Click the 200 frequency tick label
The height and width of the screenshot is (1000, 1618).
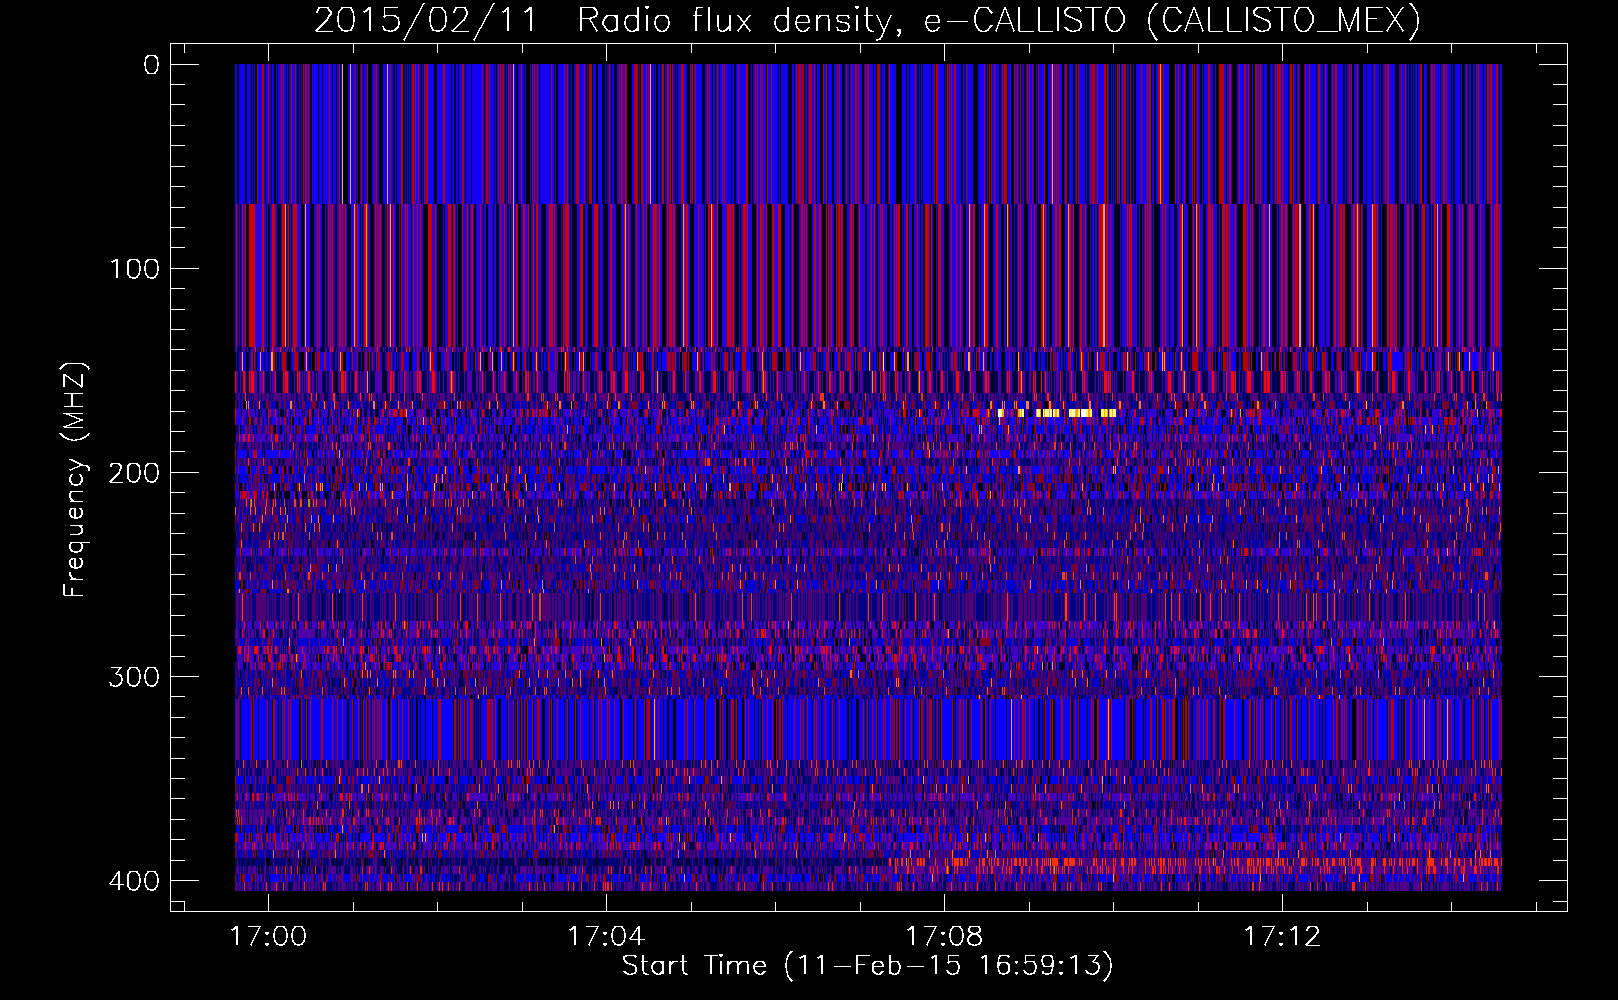pyautogui.click(x=133, y=473)
